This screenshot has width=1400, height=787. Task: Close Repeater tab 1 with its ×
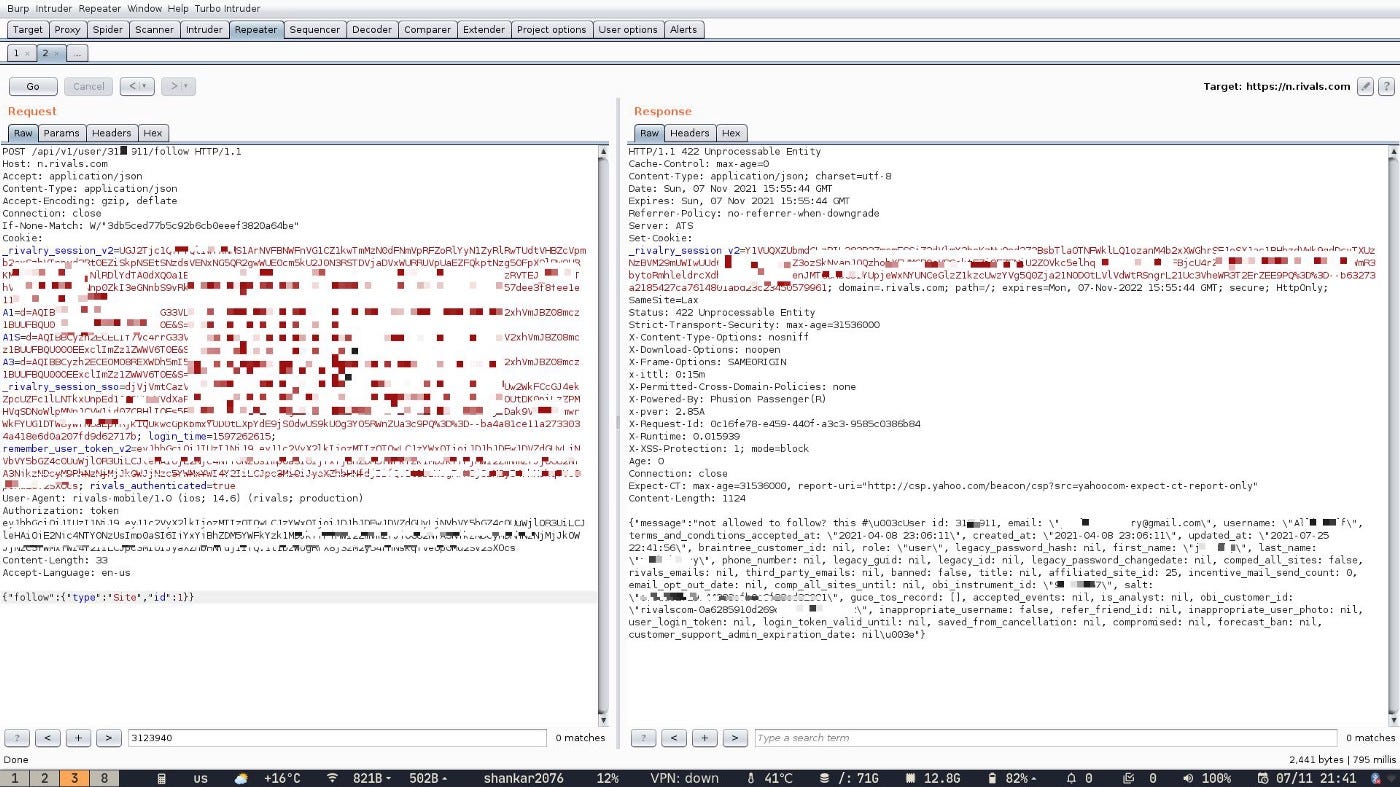27,53
